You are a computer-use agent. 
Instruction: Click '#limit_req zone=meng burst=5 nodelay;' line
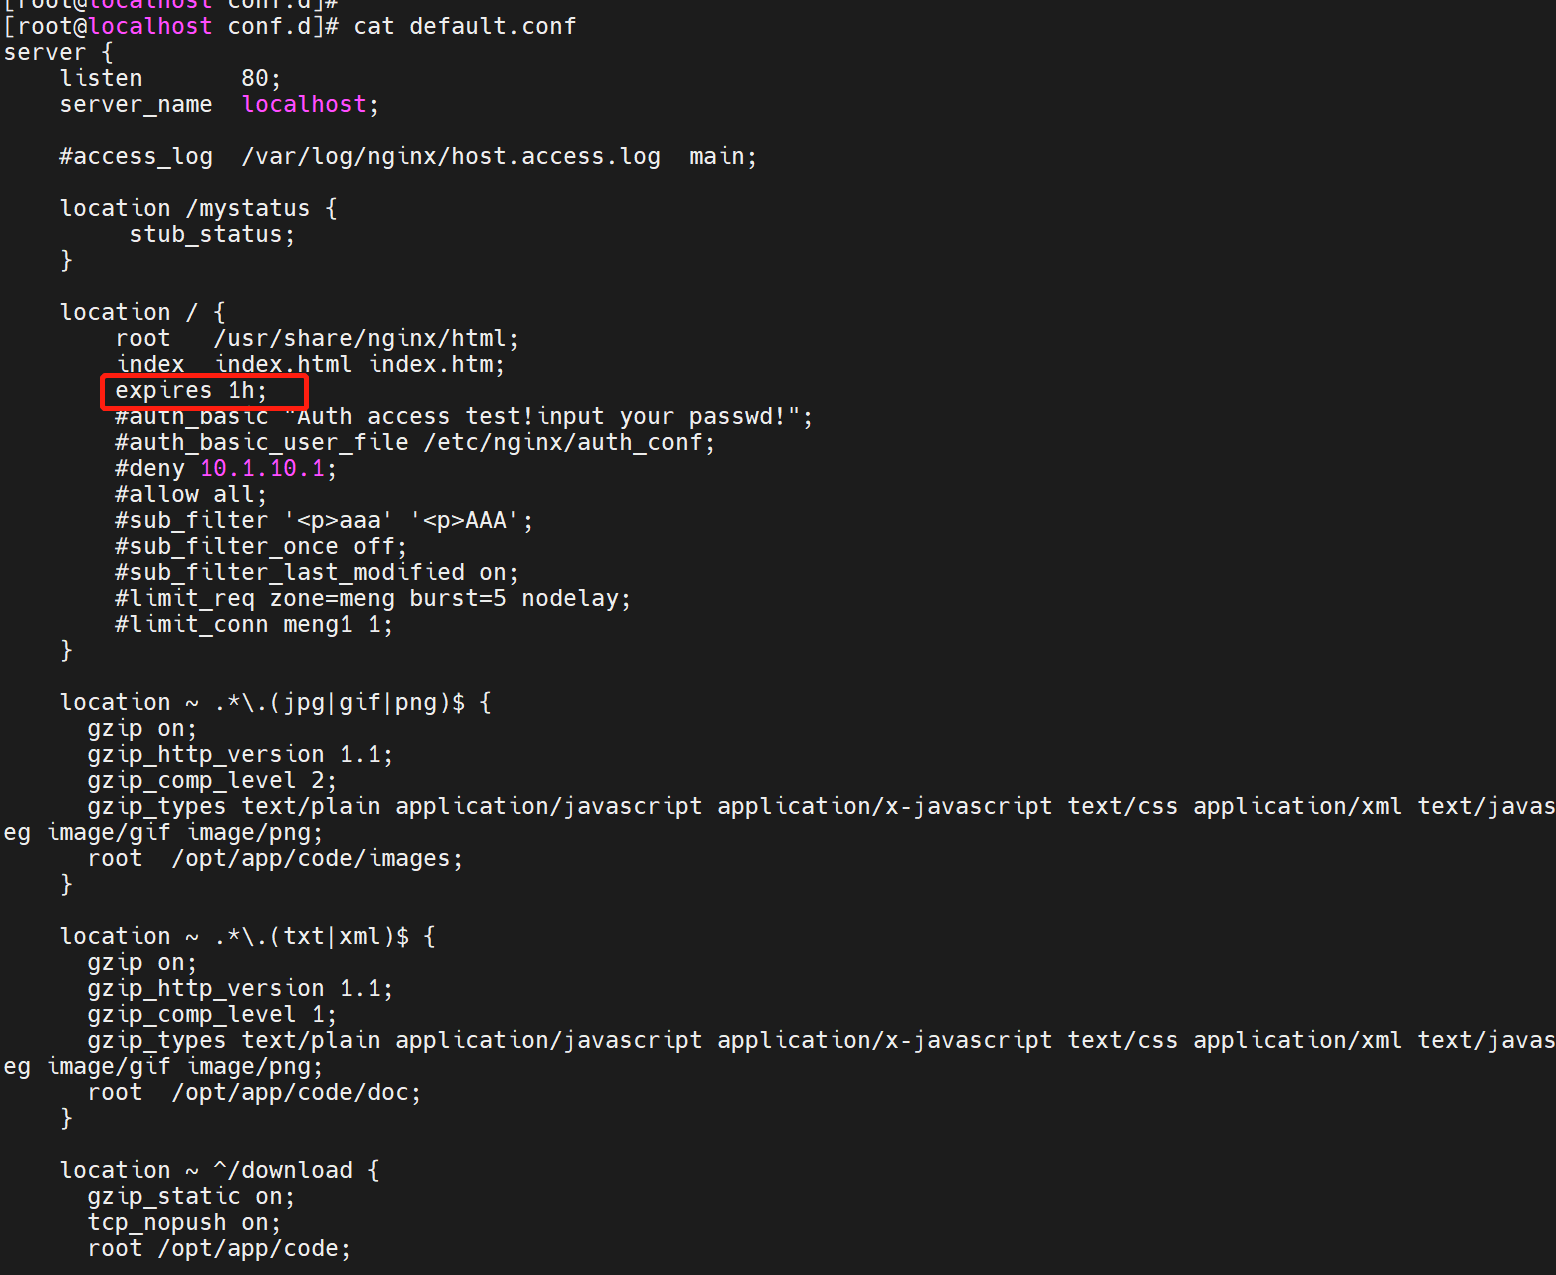coord(373,598)
